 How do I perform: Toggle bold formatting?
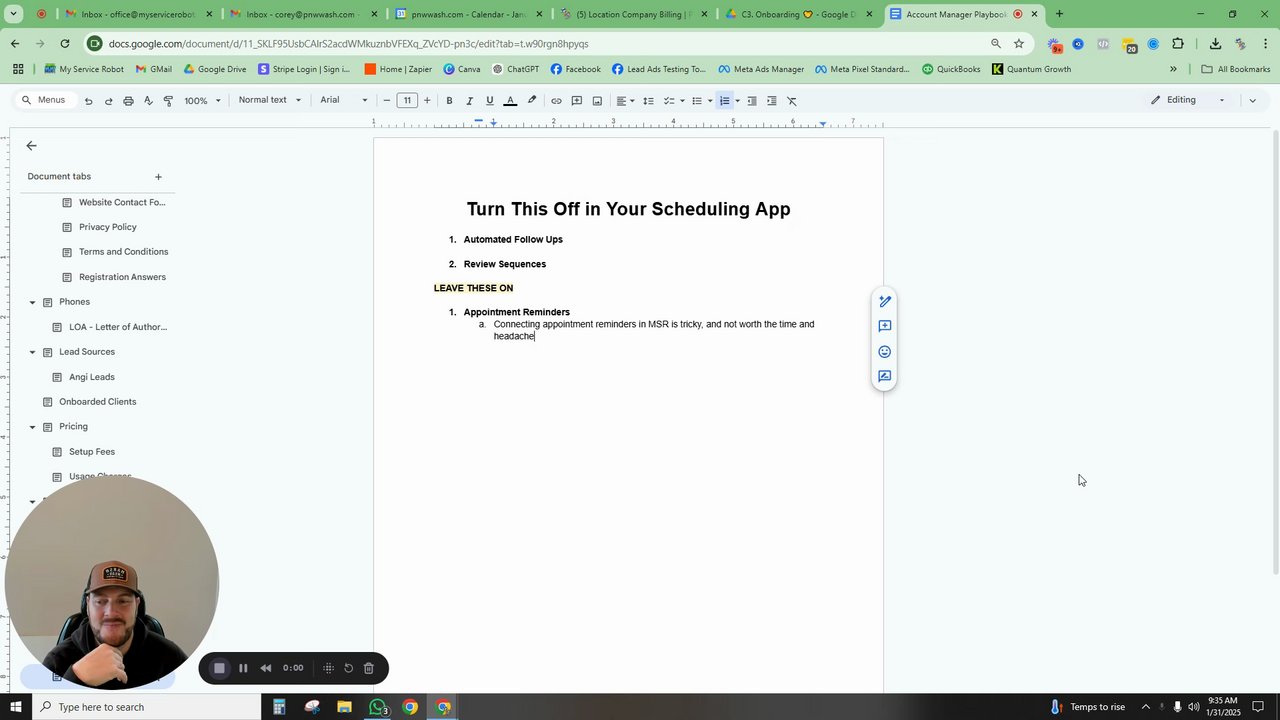click(x=449, y=101)
